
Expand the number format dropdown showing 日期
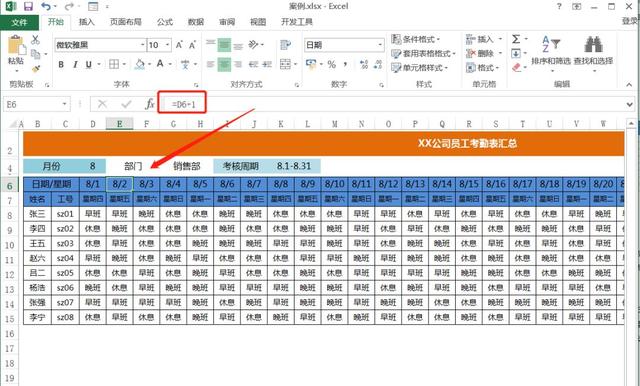[x=380, y=45]
